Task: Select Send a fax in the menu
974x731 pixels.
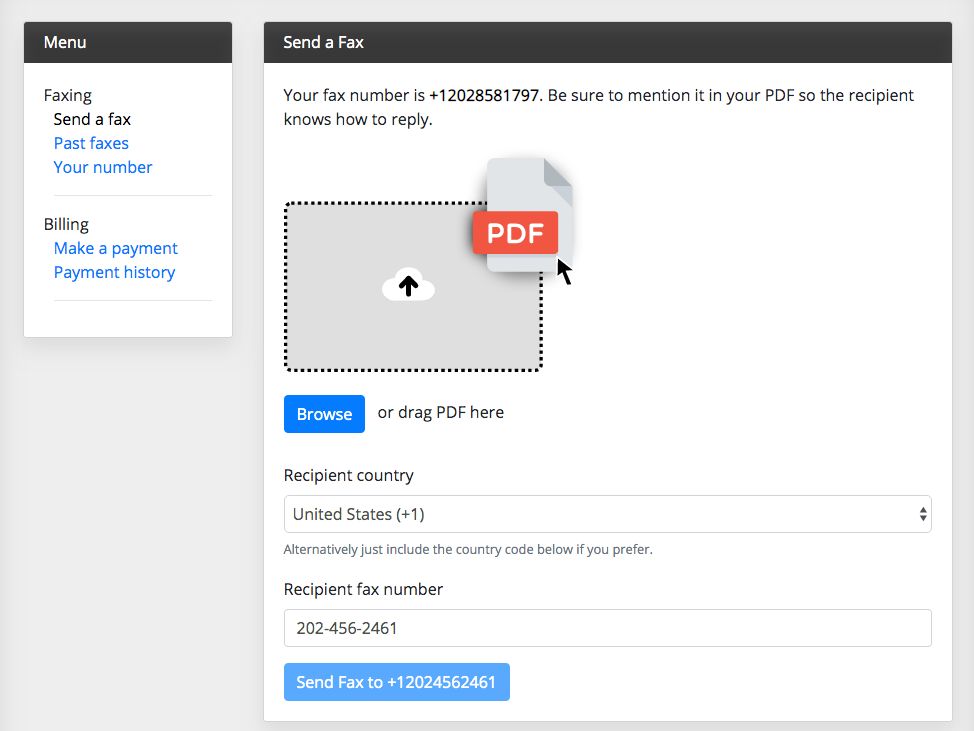Action: (92, 119)
